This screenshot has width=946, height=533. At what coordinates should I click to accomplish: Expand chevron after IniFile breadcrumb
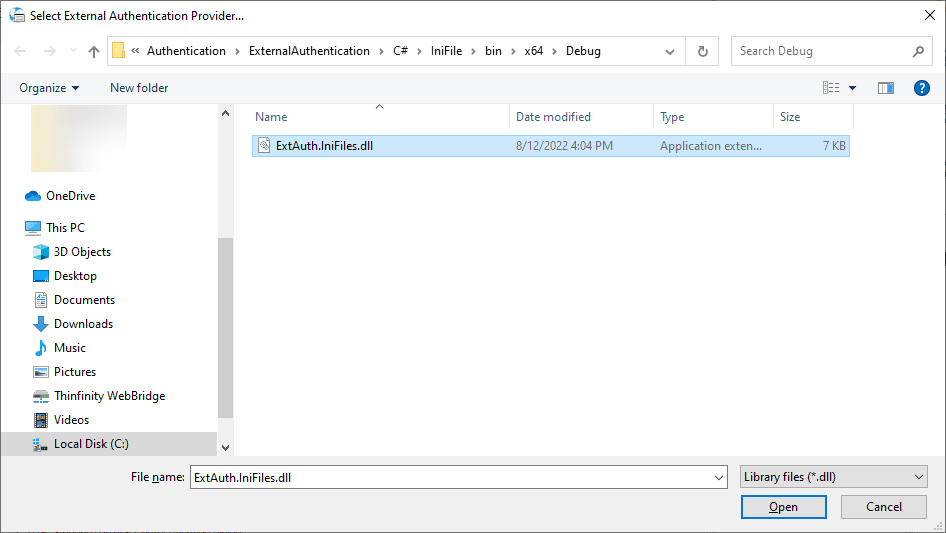click(x=474, y=51)
